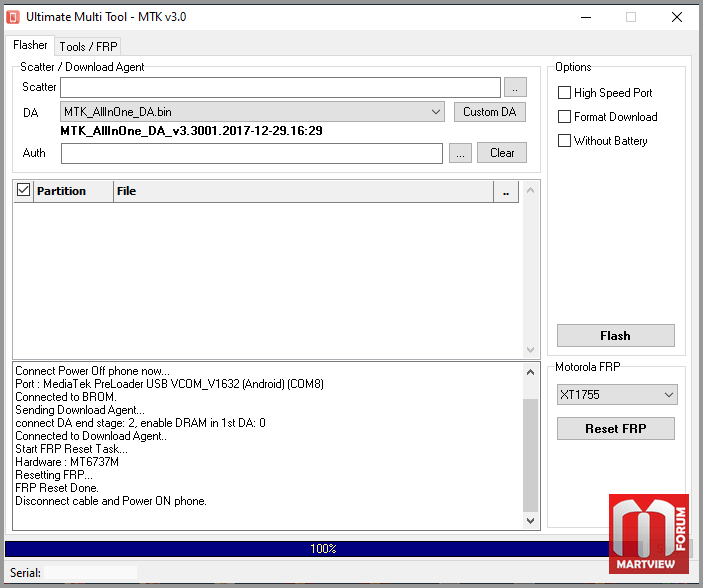Browse for a Scatter file
Viewport: 703px width, 588px height.
pos(515,87)
